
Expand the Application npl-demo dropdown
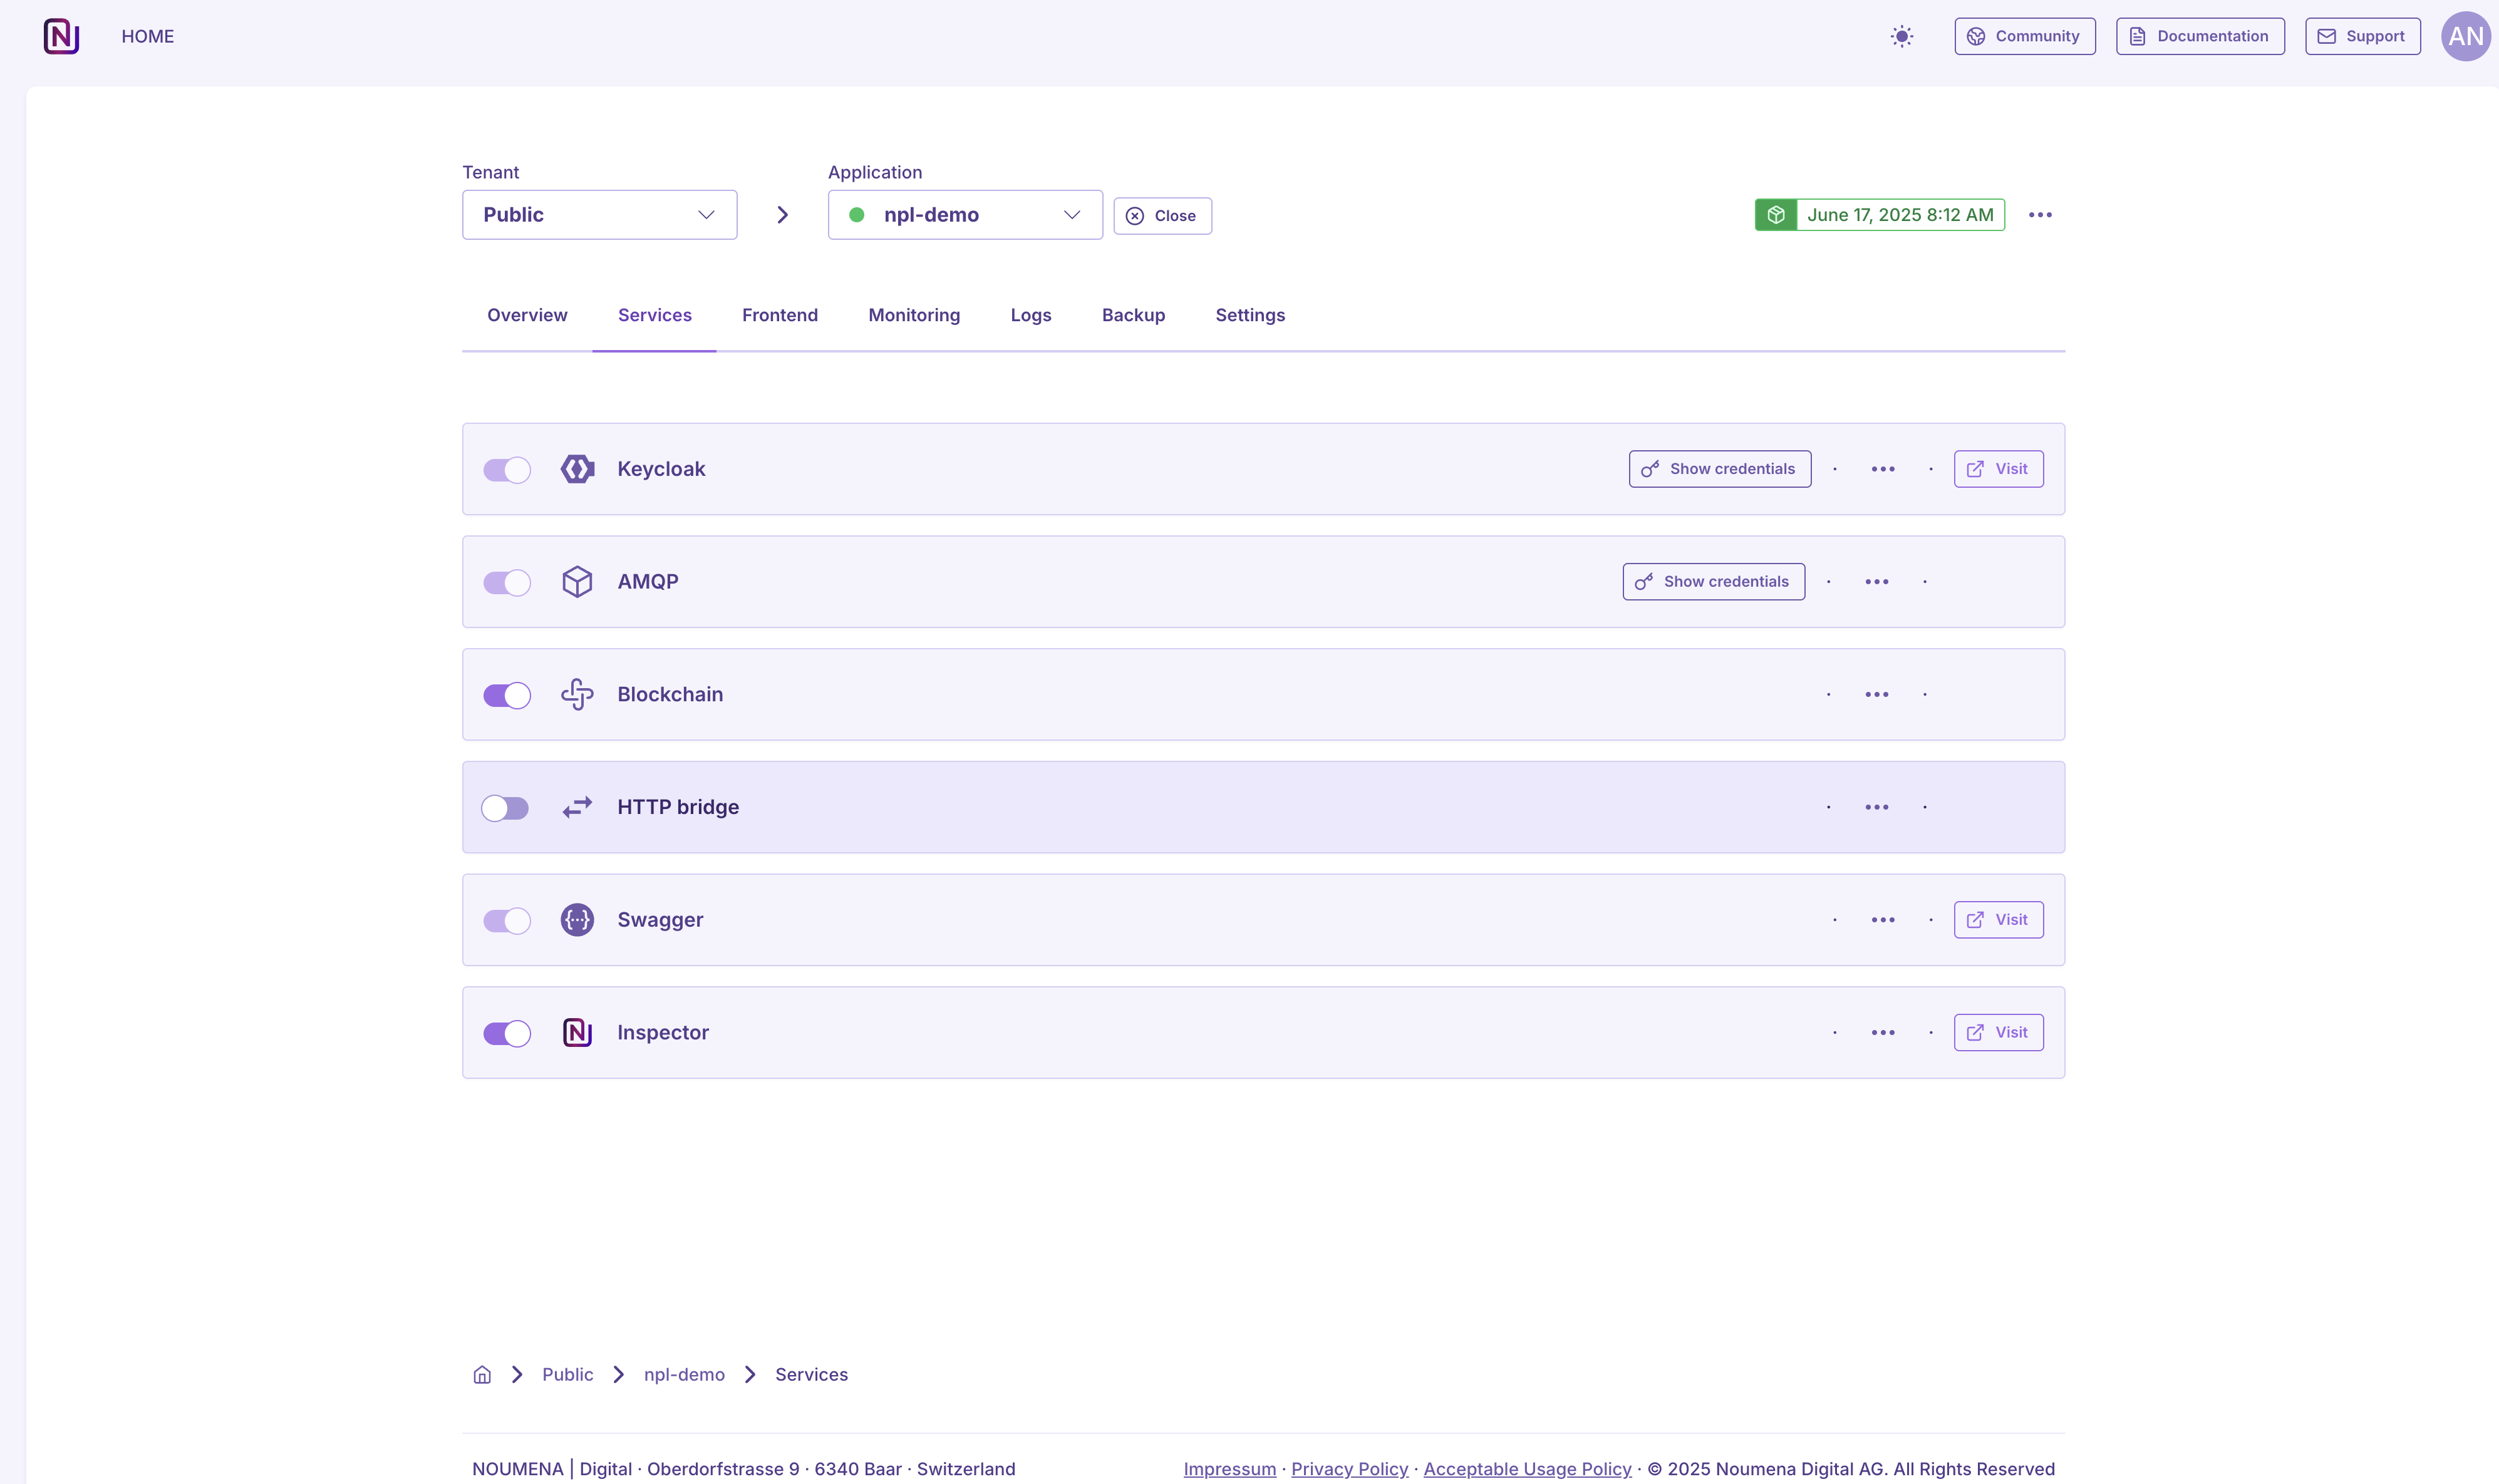click(x=964, y=215)
